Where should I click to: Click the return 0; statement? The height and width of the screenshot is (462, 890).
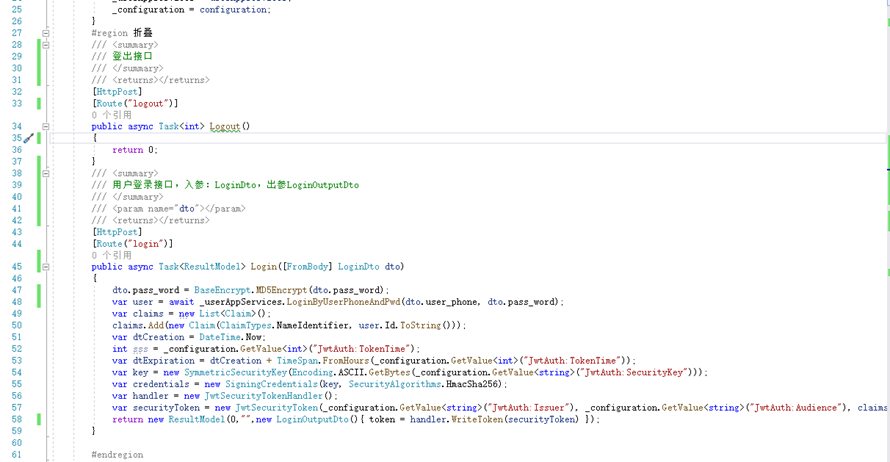pos(135,150)
